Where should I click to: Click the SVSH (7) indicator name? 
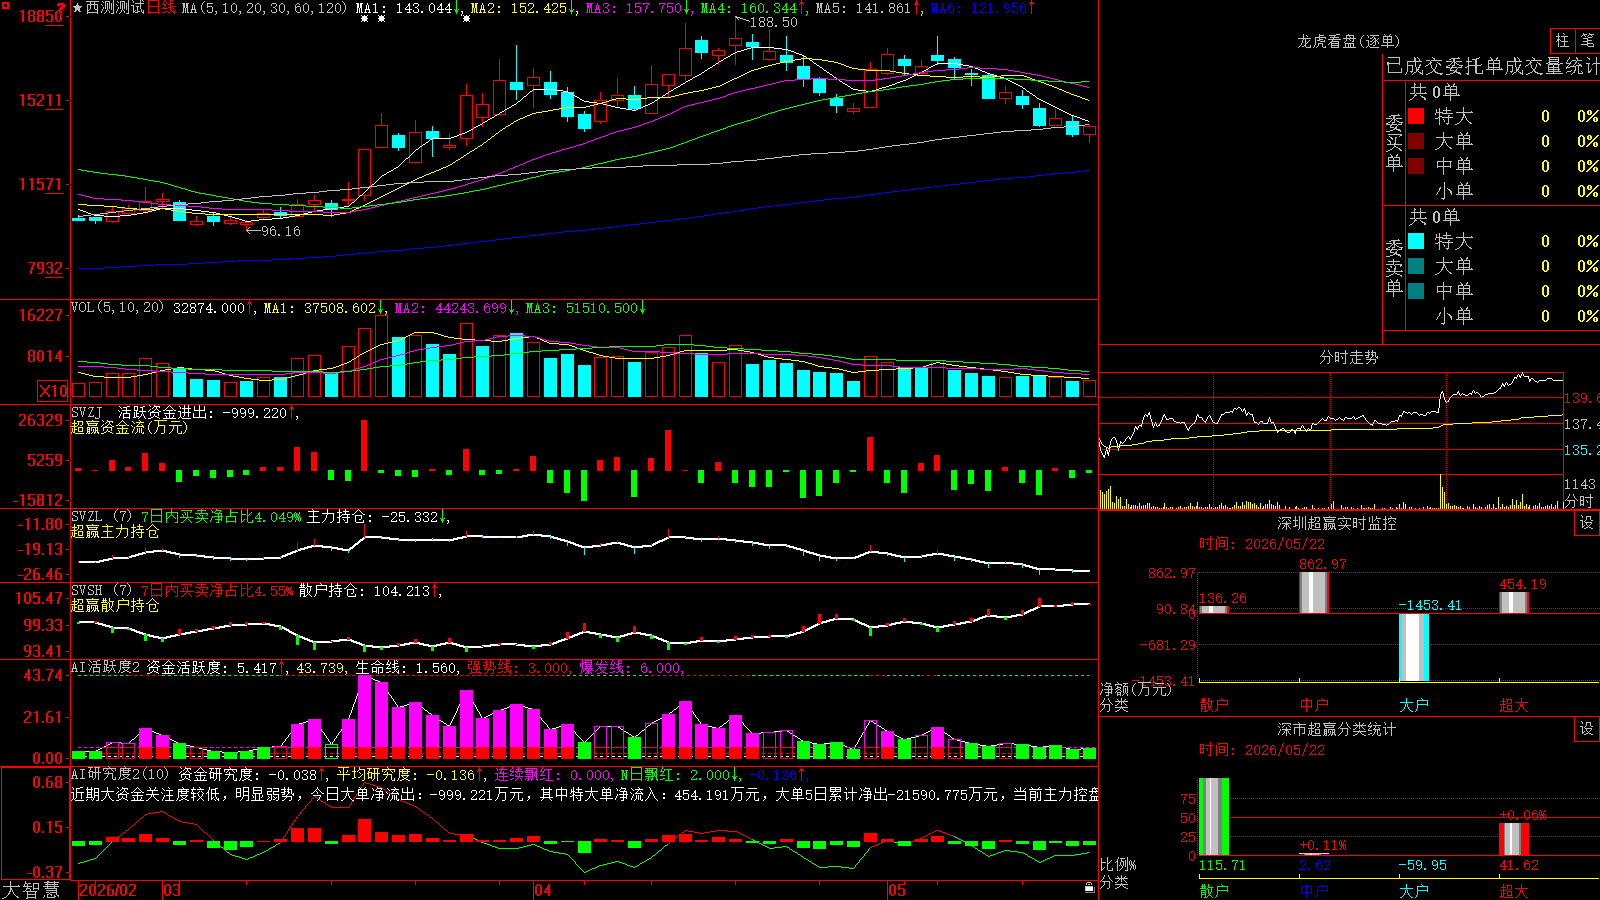coord(101,590)
